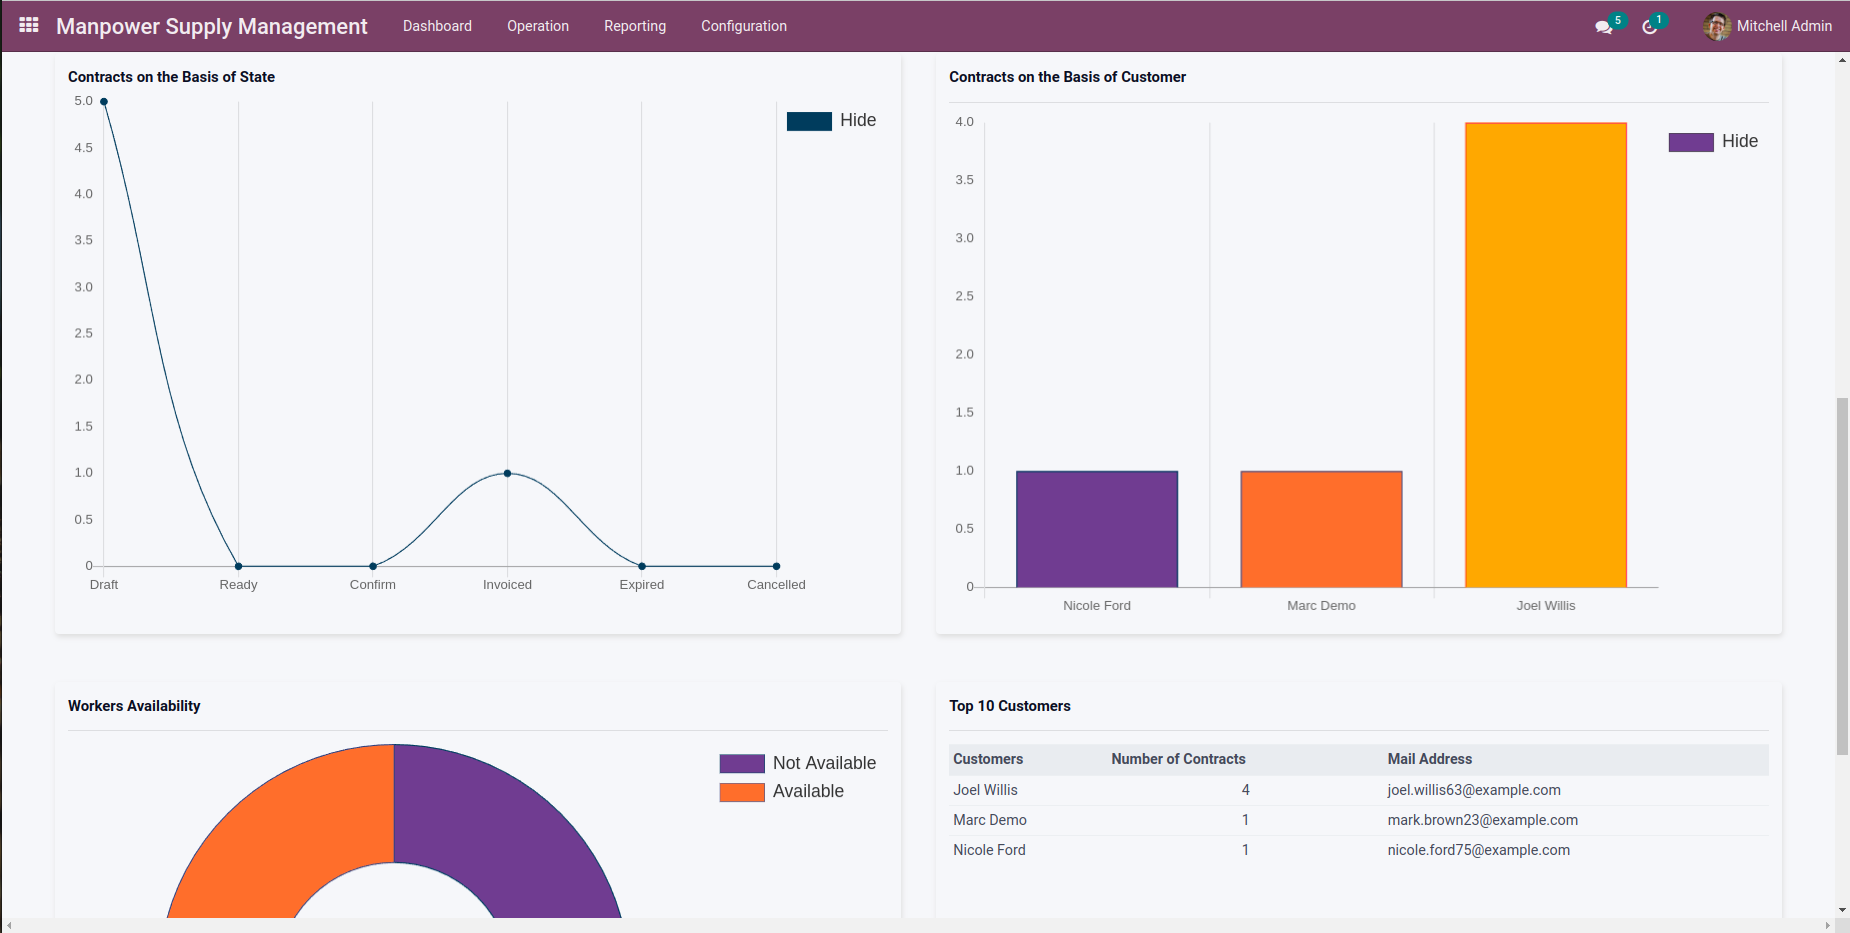The height and width of the screenshot is (933, 1850).
Task: Click orange swatch beside Available legend
Action: click(x=742, y=792)
